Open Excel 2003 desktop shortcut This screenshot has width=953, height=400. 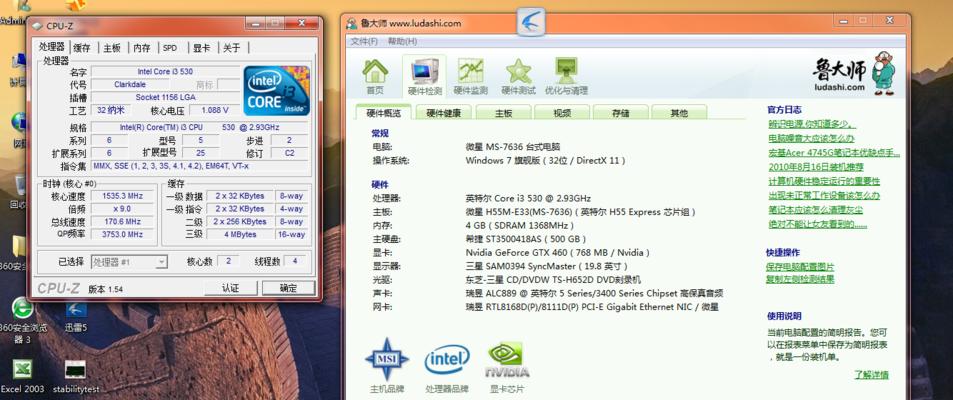(22, 377)
